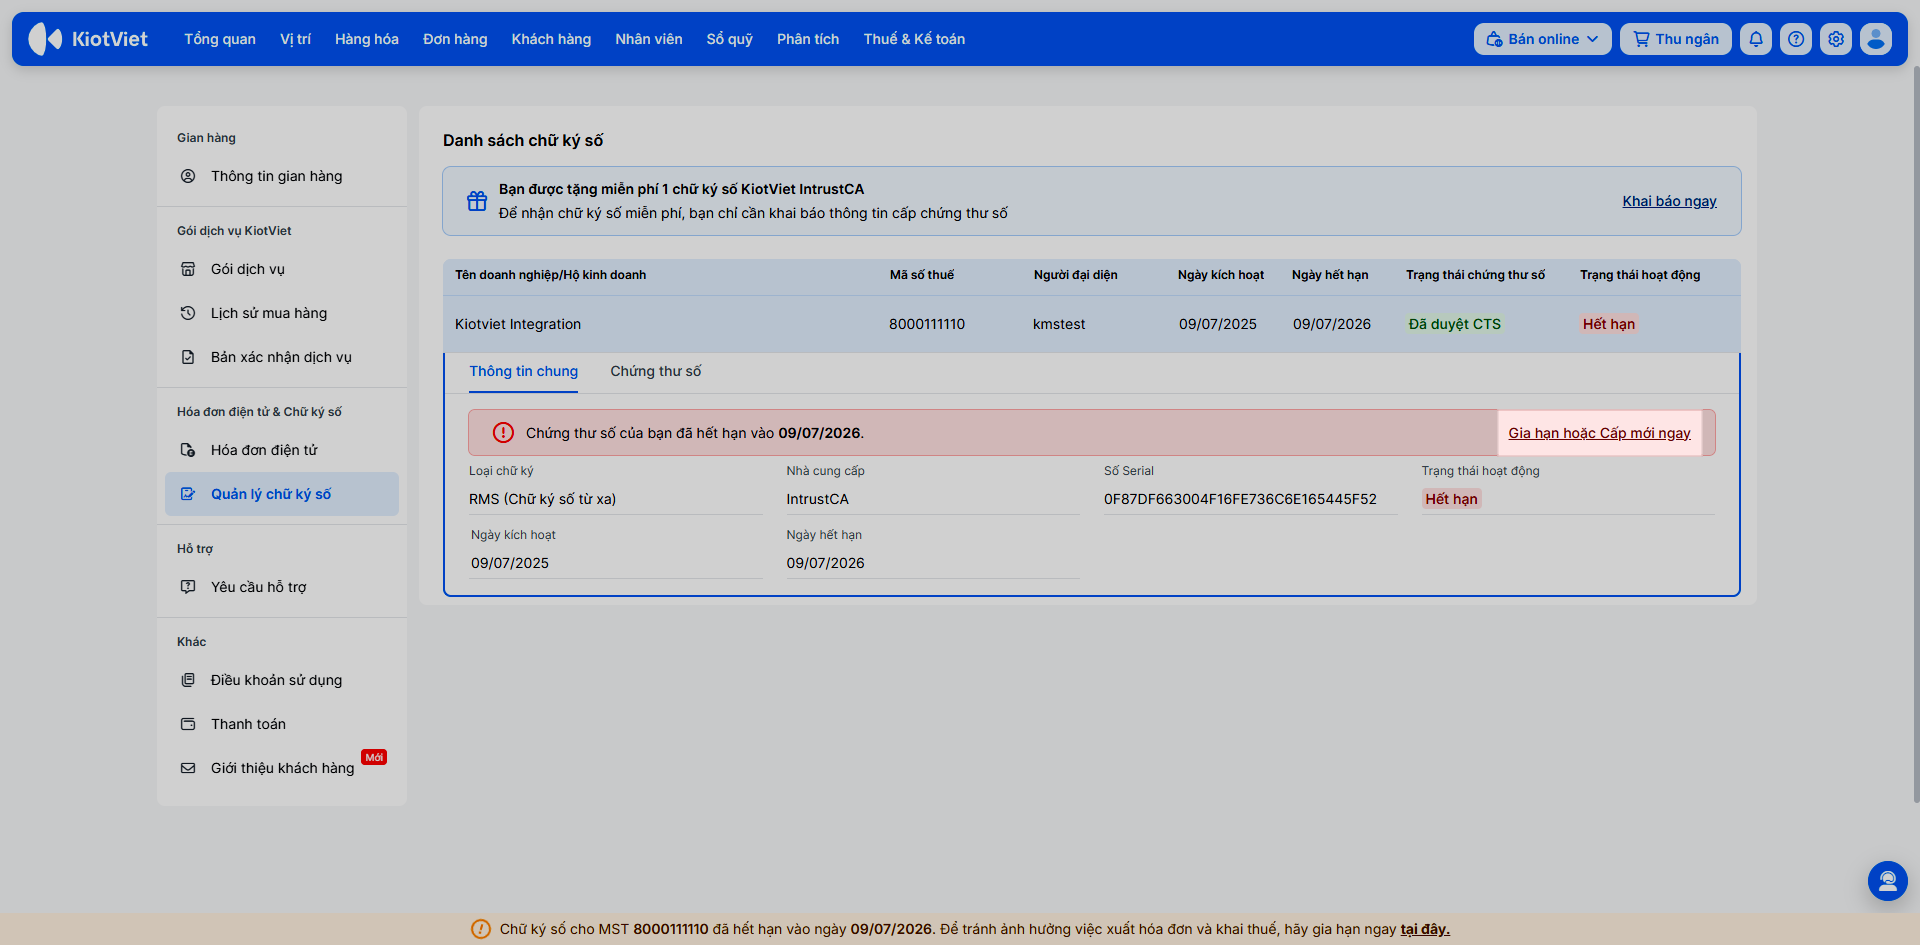
Task: Open the Hàng hóa menu
Action: point(367,39)
